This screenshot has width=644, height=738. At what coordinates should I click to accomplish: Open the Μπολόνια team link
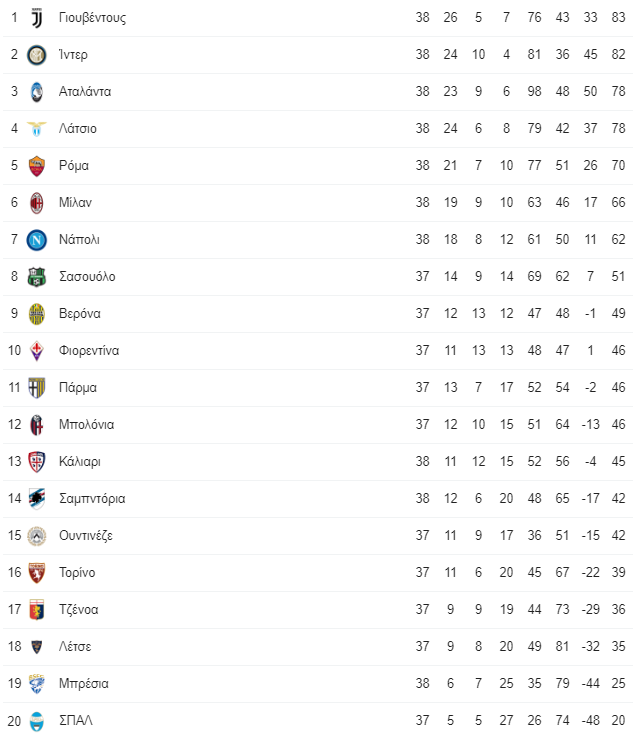tap(86, 425)
